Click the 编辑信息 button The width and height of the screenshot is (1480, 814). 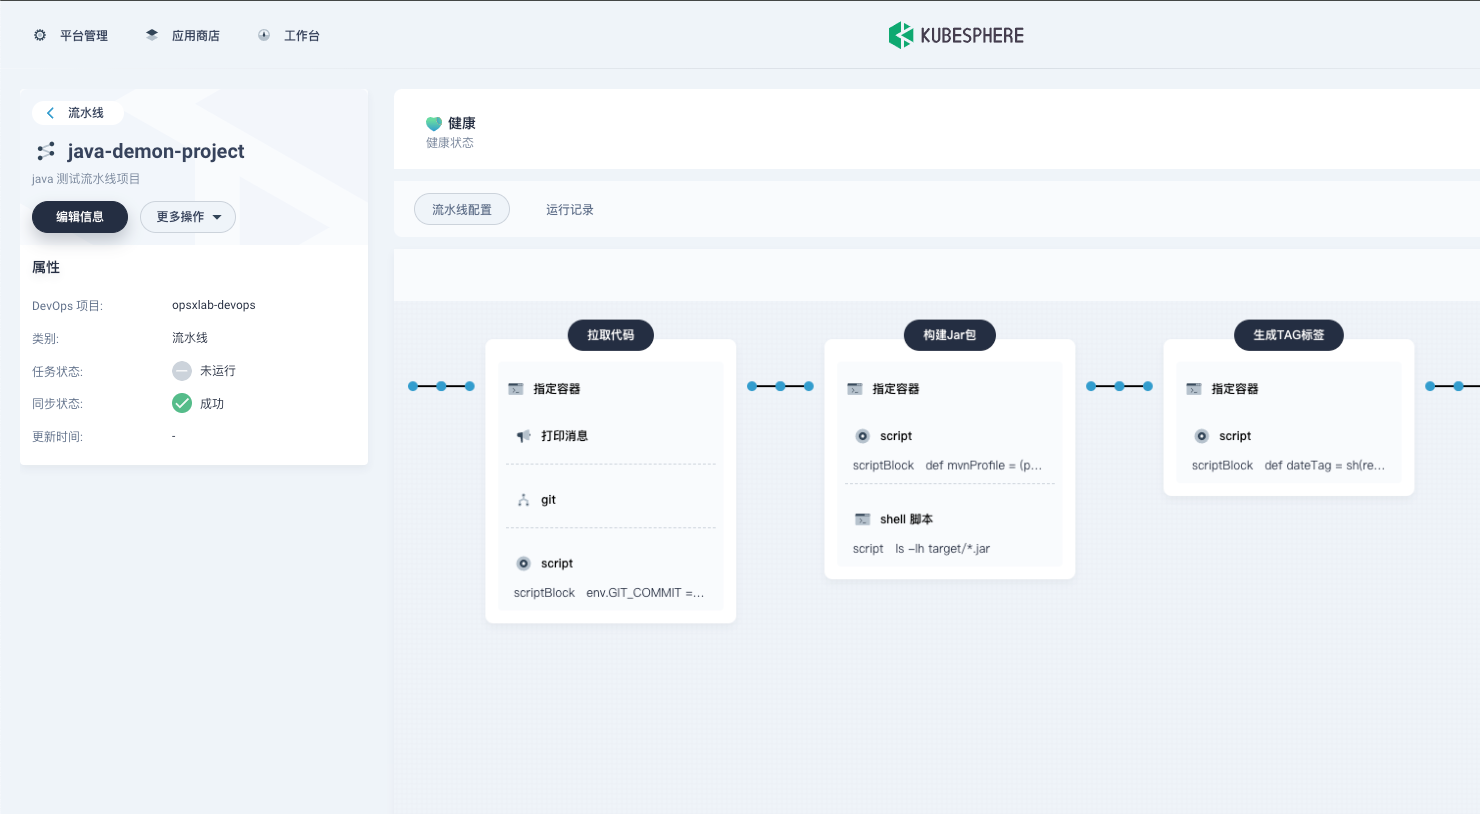pyautogui.click(x=80, y=217)
